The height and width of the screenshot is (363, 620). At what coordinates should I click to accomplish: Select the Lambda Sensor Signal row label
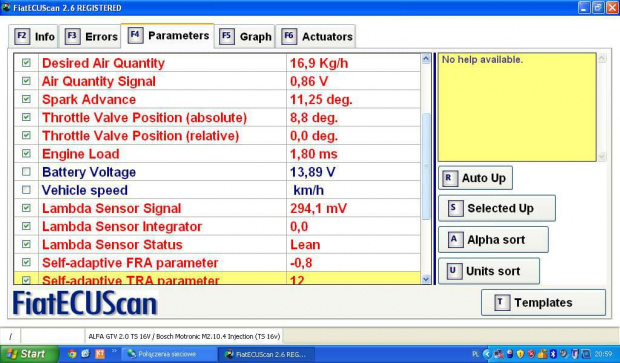[112, 208]
